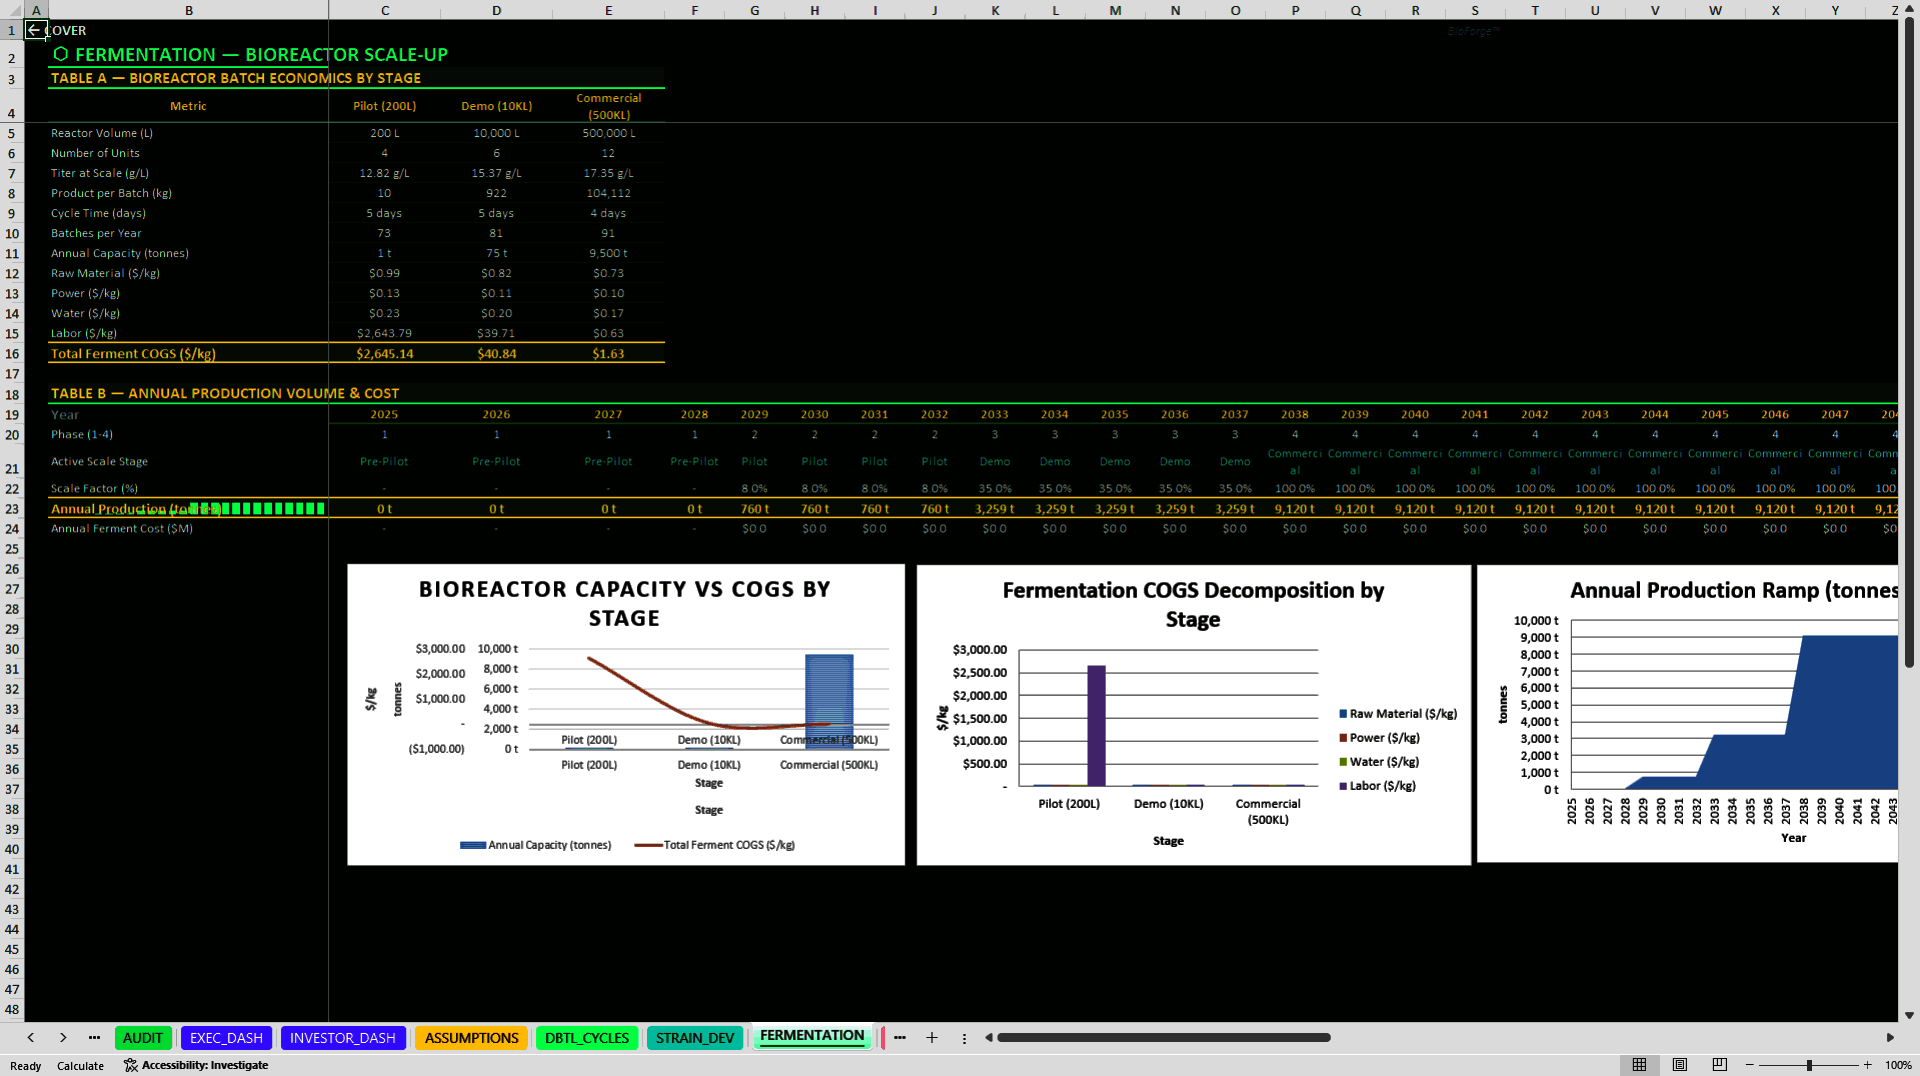Select the Annual Production Ramp chart
Image resolution: width=1920 pixels, height=1076 pixels.
click(1688, 714)
